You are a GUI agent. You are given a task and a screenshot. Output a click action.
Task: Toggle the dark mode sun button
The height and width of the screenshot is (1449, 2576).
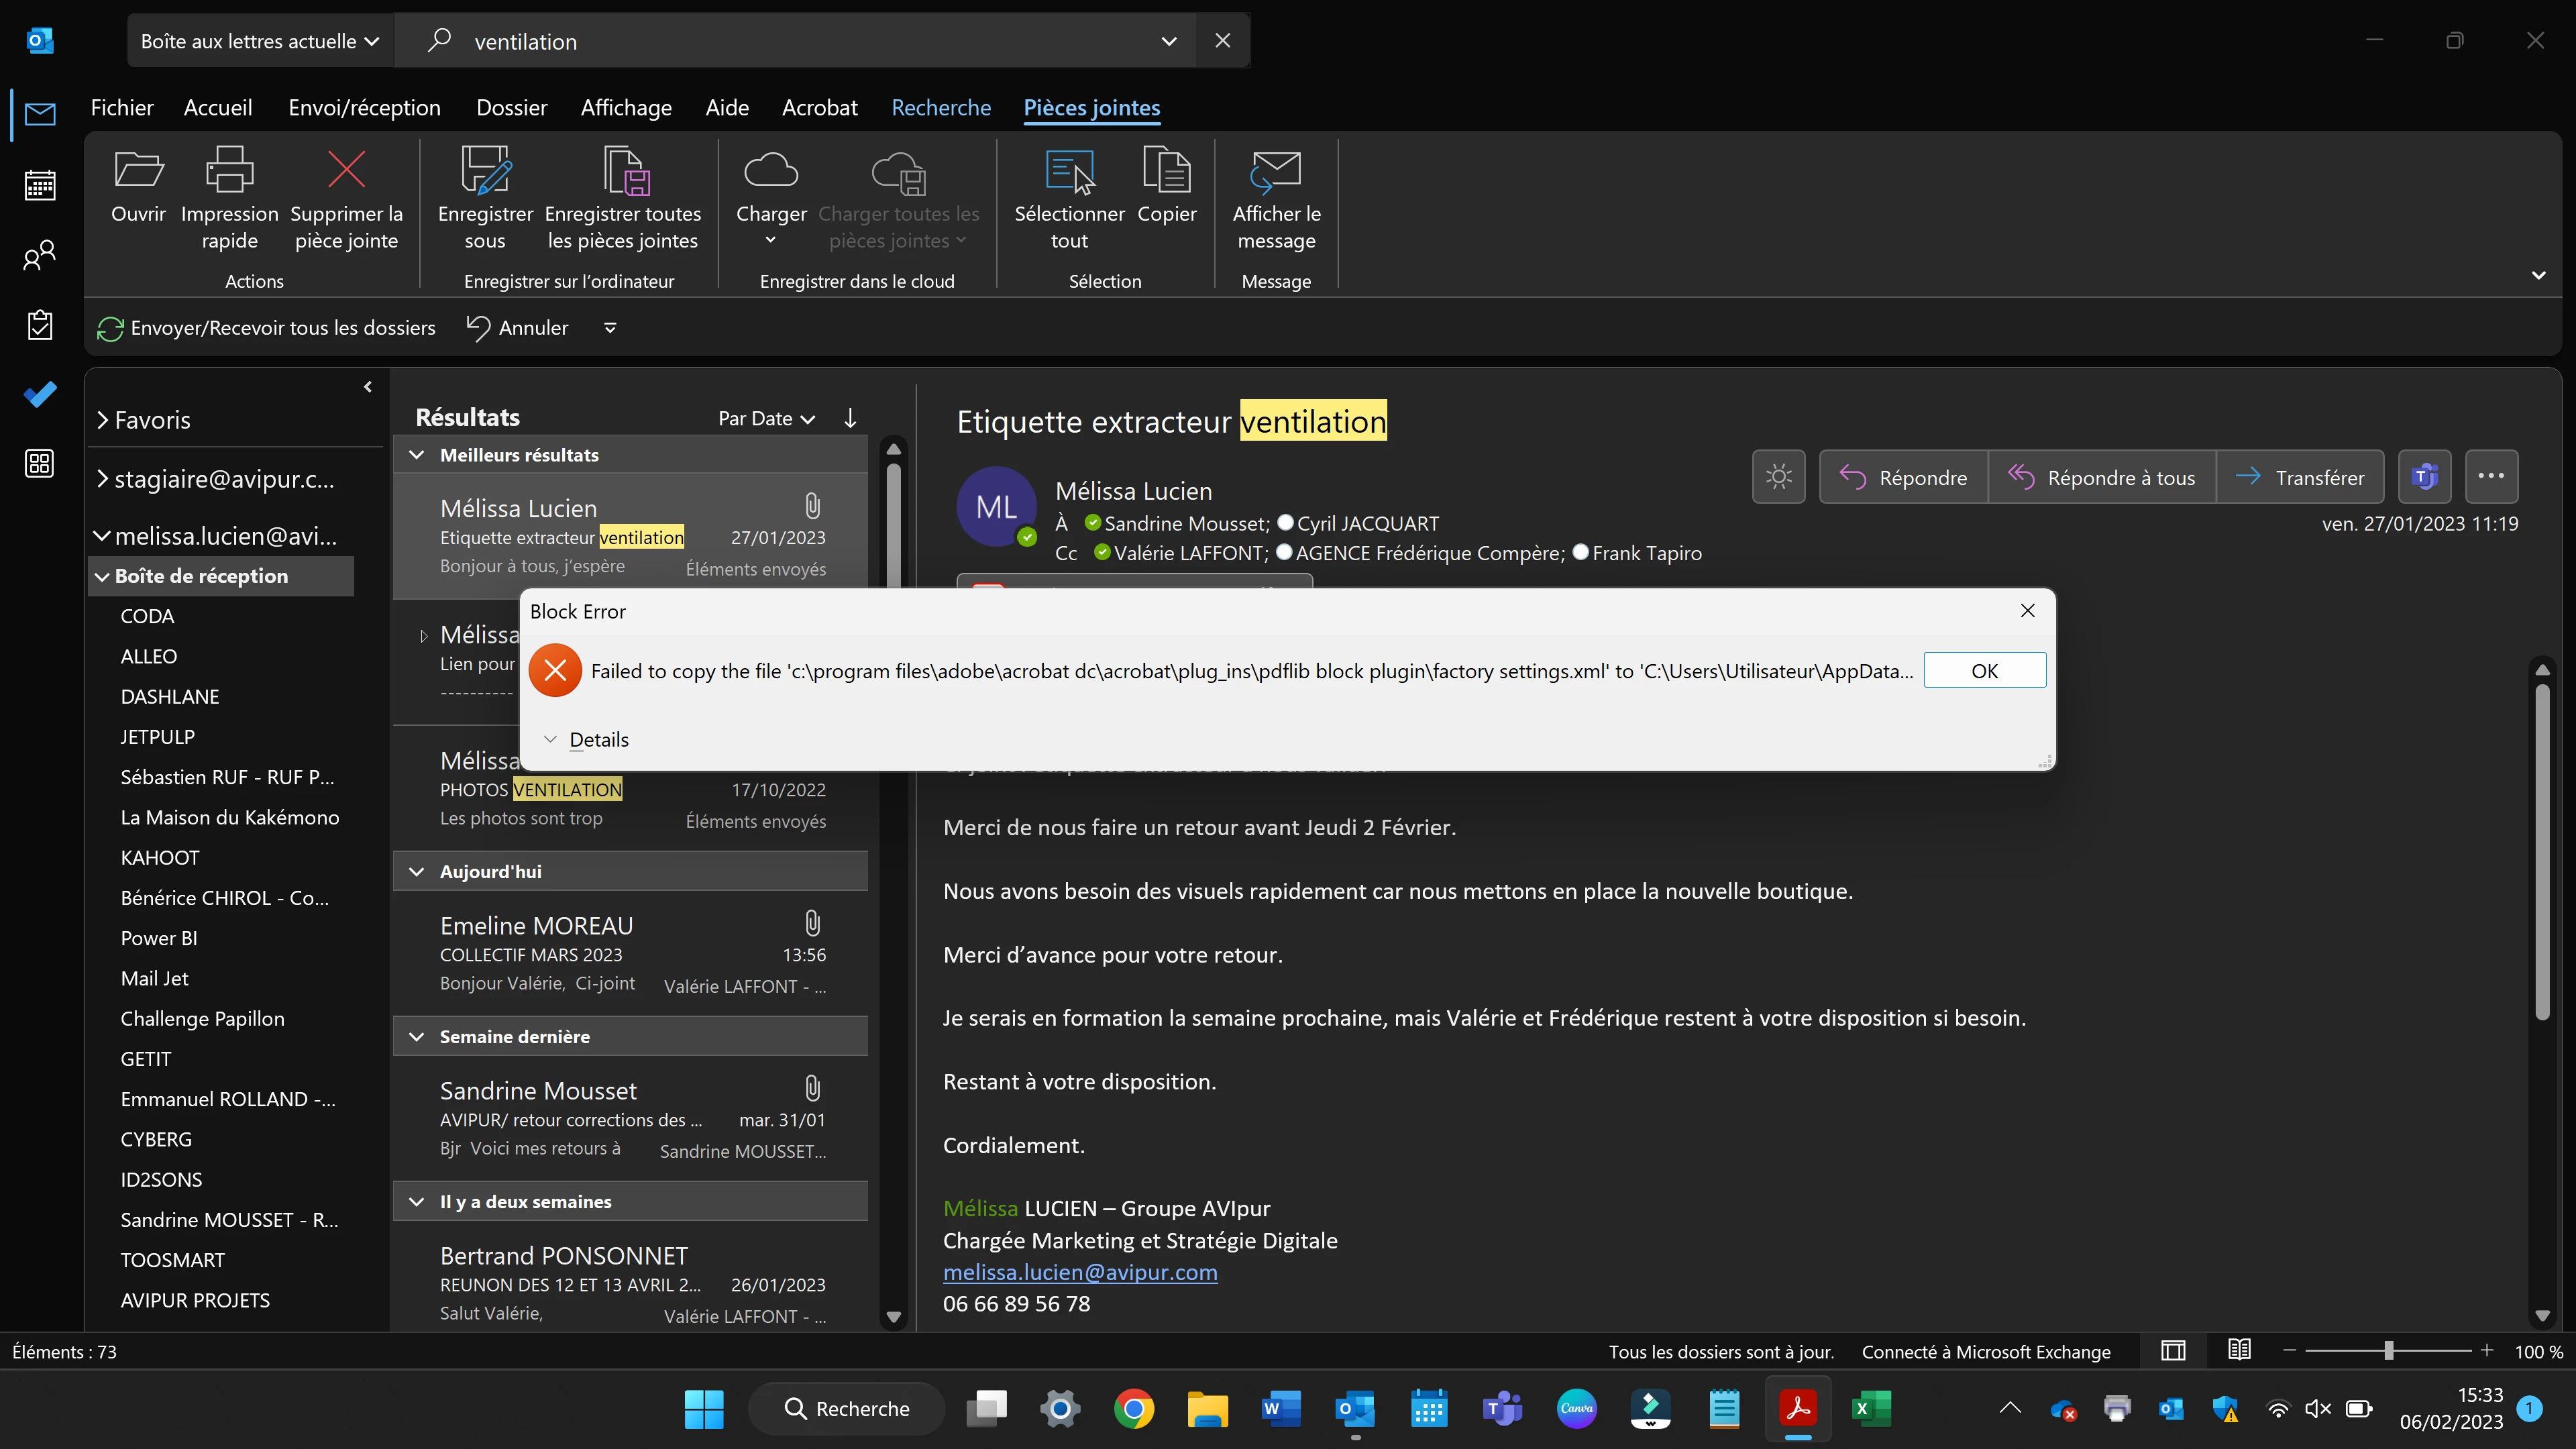click(1778, 477)
